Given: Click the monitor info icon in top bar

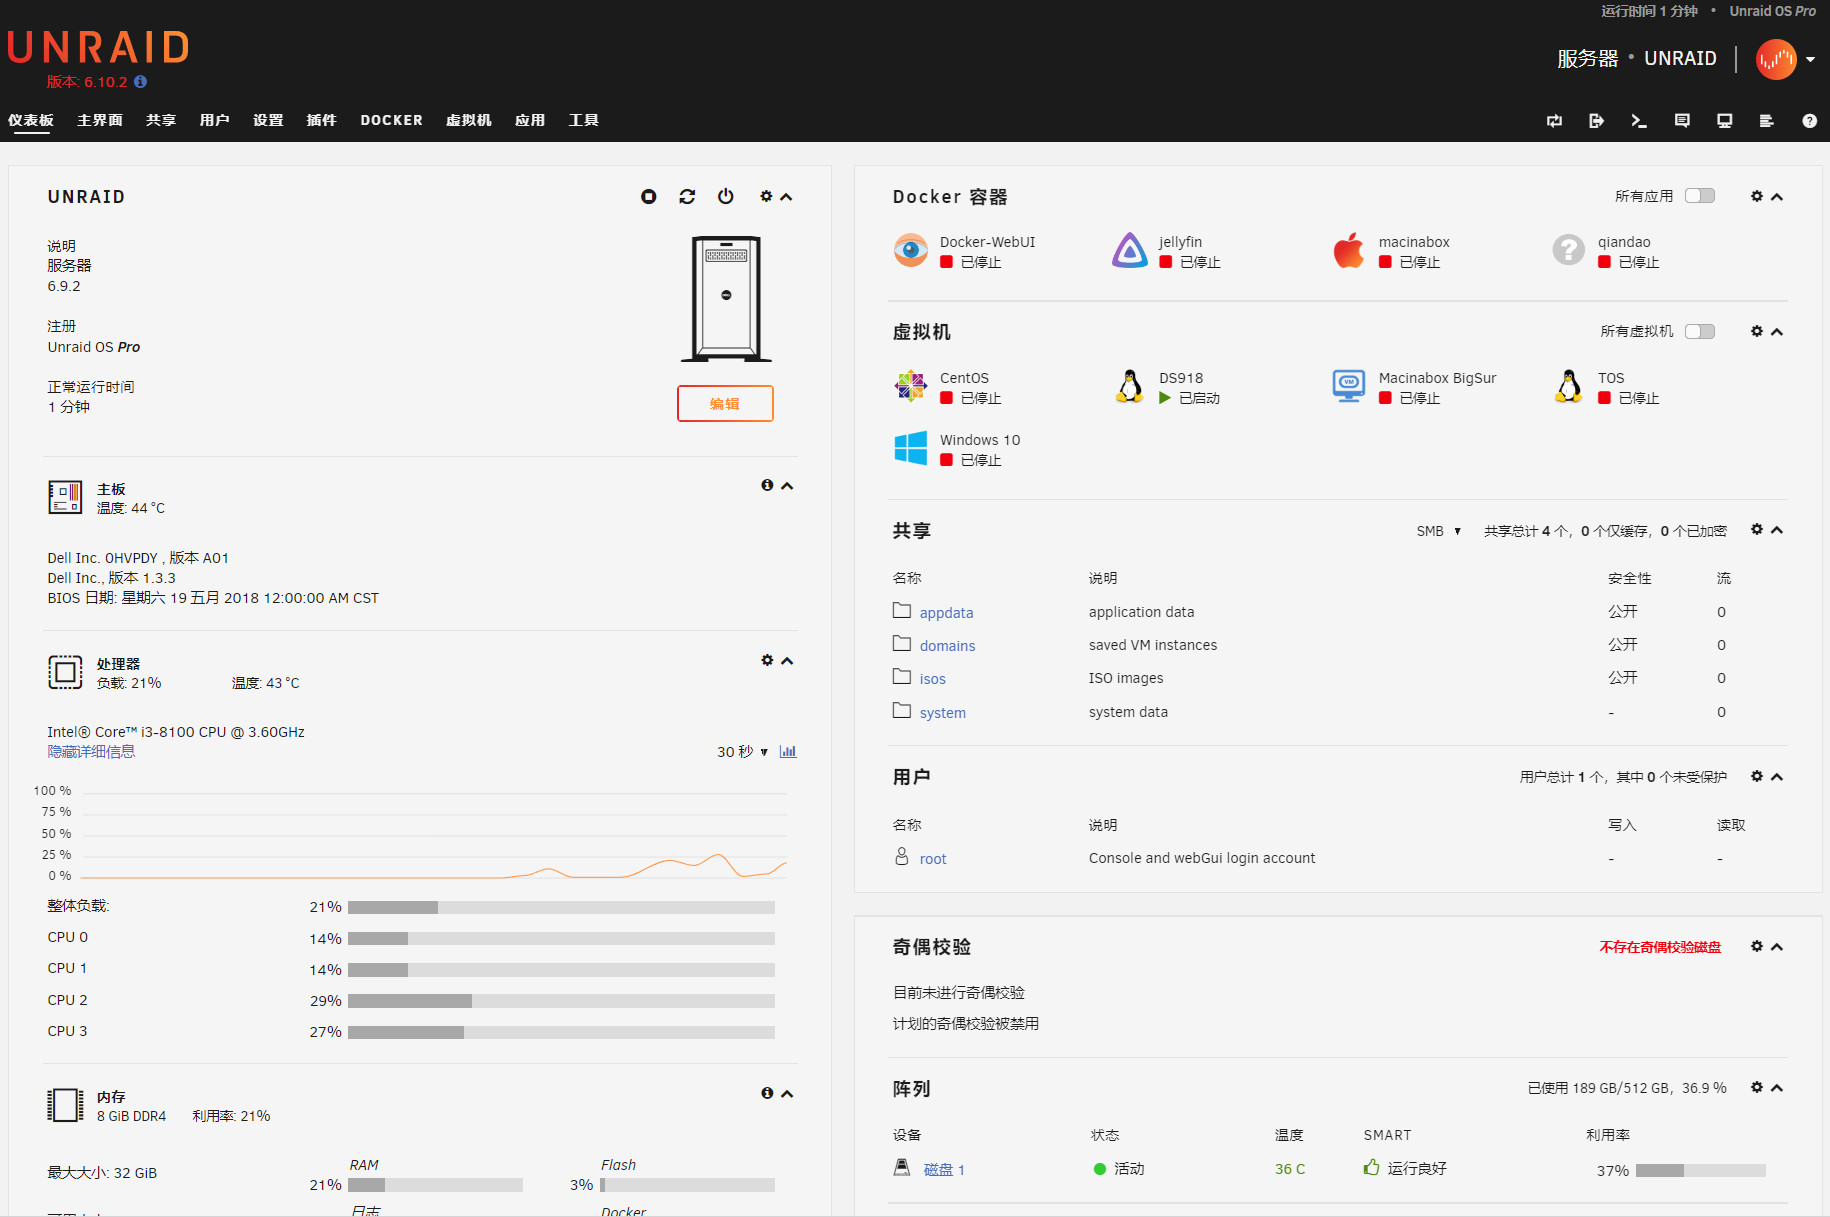Looking at the screenshot, I should pos(1725,121).
